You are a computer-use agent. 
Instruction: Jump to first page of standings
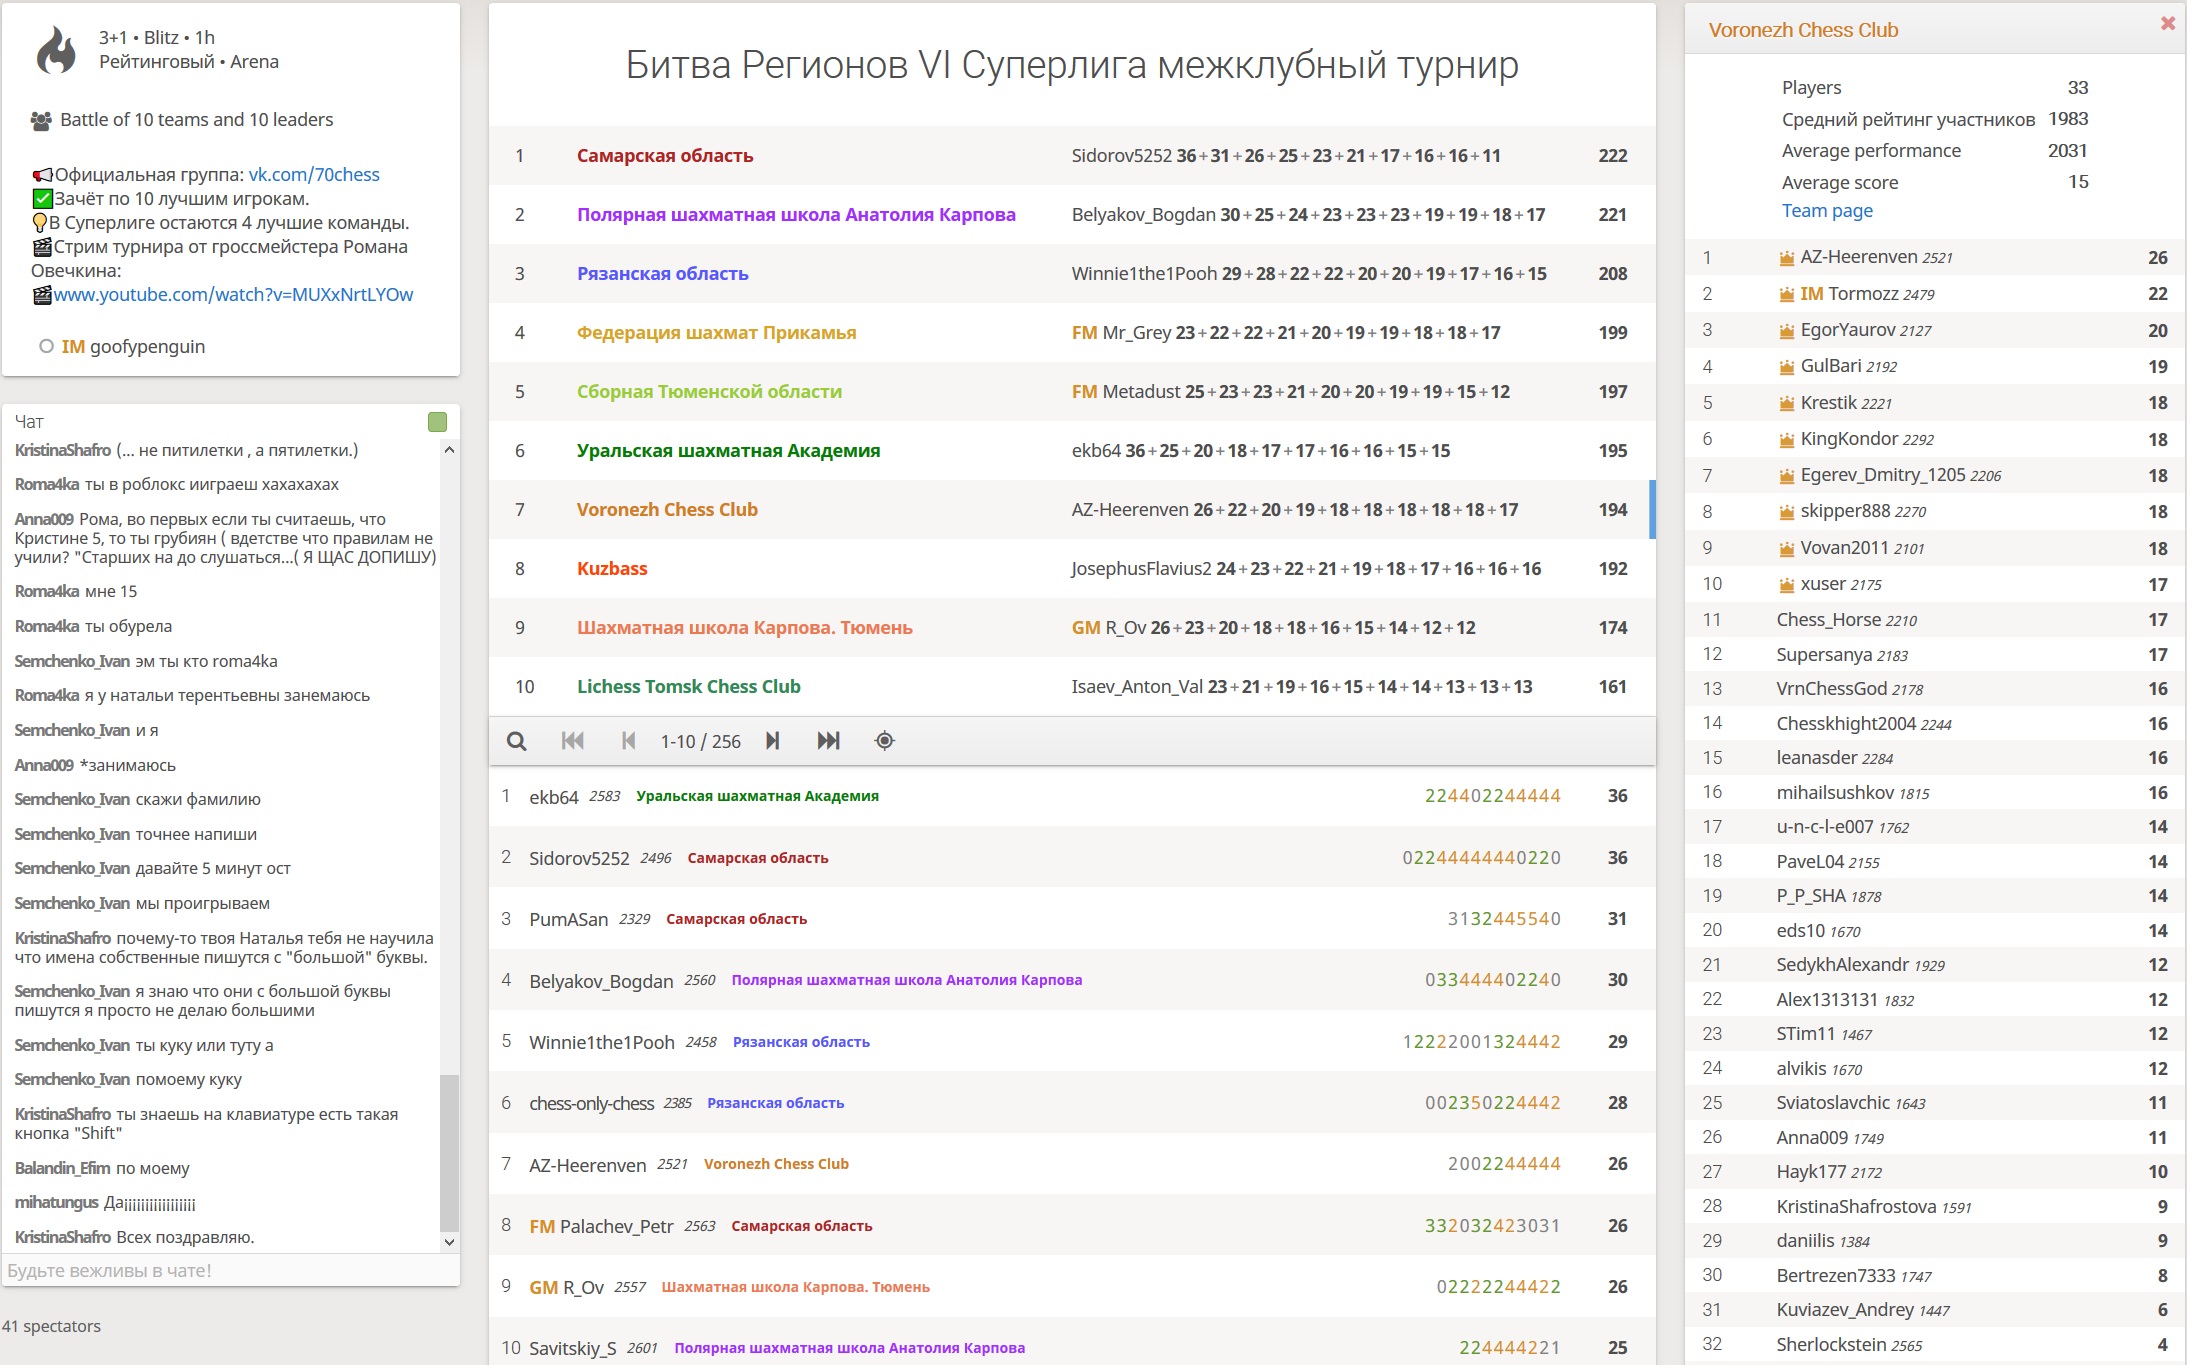tap(572, 741)
